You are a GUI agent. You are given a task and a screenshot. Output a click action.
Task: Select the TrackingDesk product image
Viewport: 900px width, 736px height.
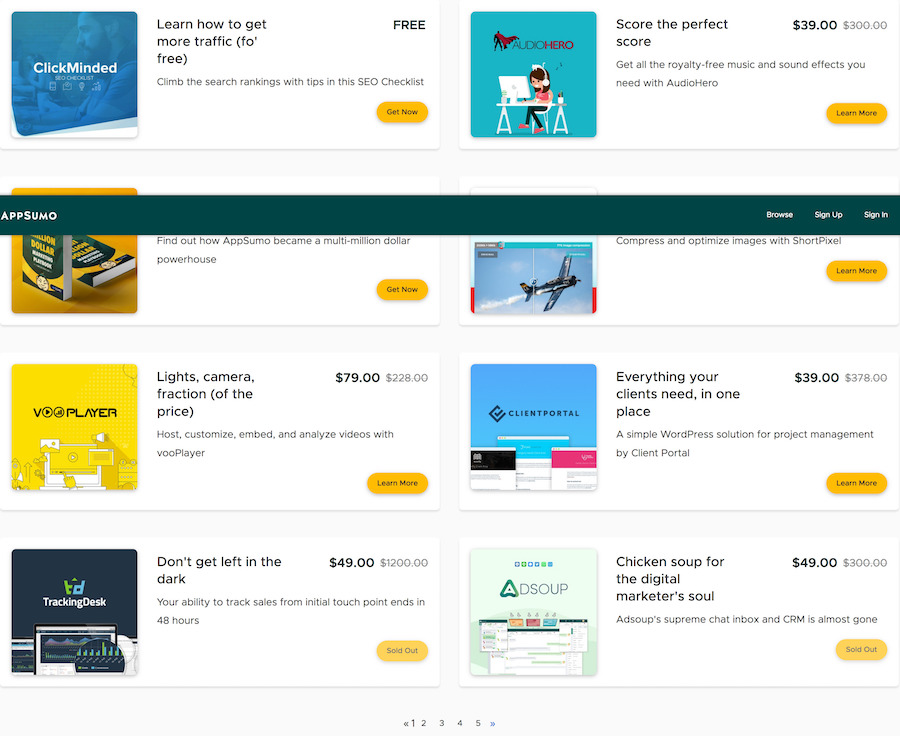click(x=74, y=612)
